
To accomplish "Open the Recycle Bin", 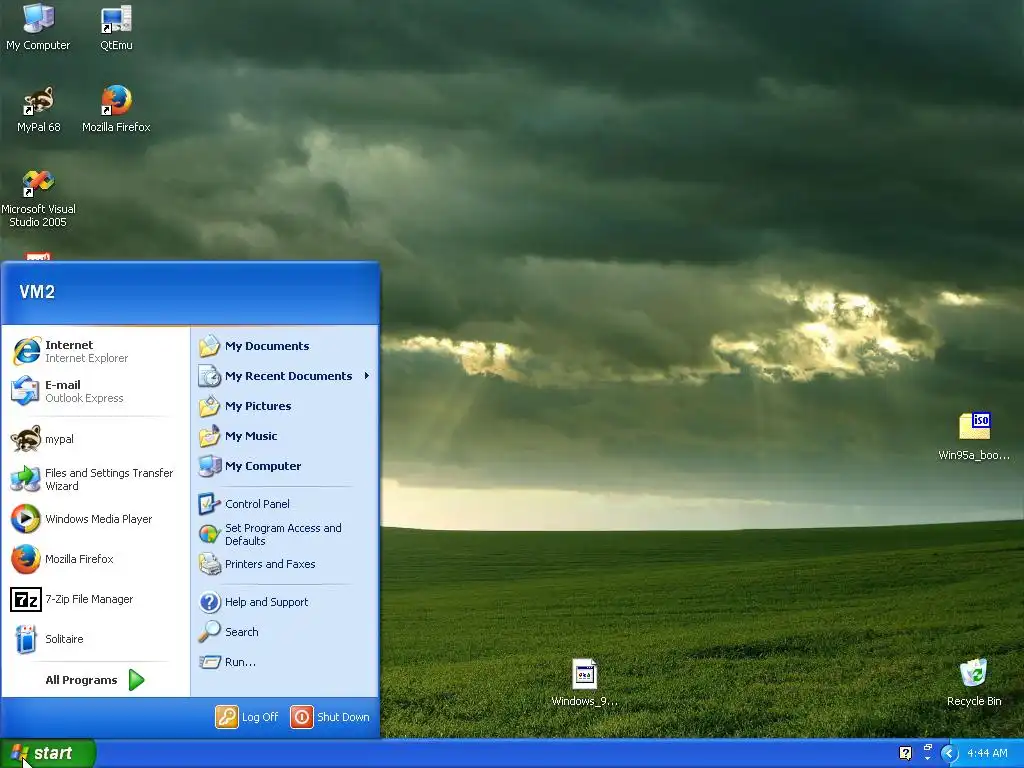I will (x=974, y=682).
